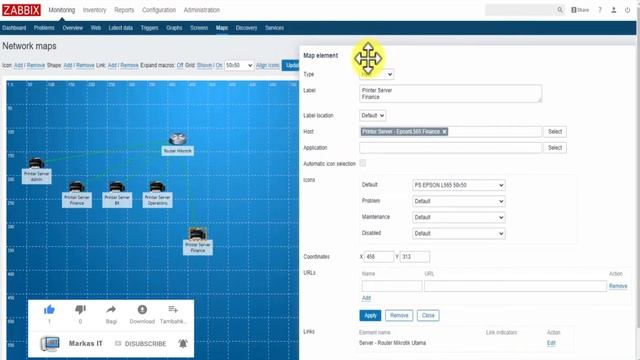Click the Link Add link
The image size is (640, 360).
(112, 65)
